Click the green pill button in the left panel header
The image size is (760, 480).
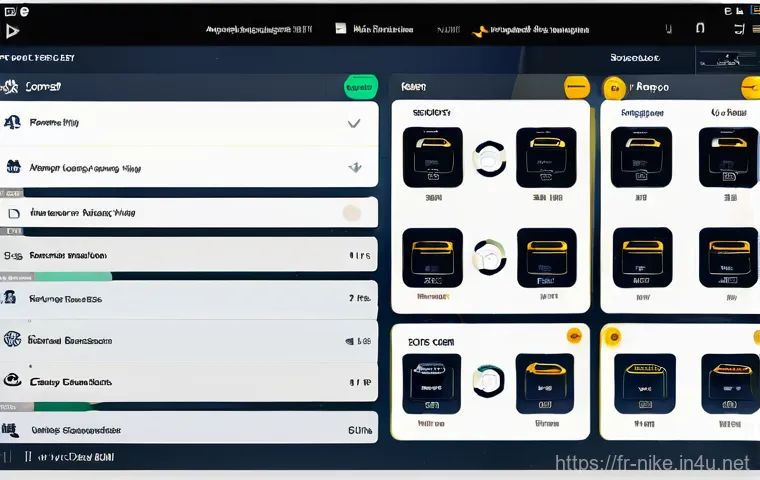tap(361, 87)
